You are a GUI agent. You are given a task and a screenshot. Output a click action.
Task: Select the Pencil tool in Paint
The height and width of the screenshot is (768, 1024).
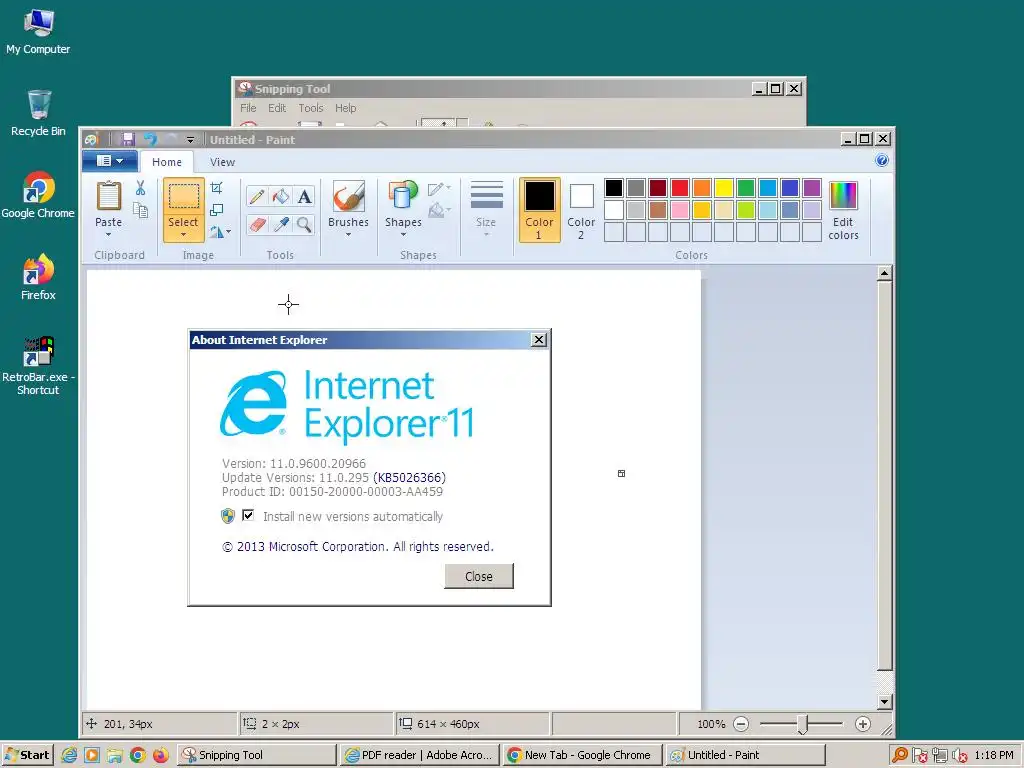[x=257, y=197]
